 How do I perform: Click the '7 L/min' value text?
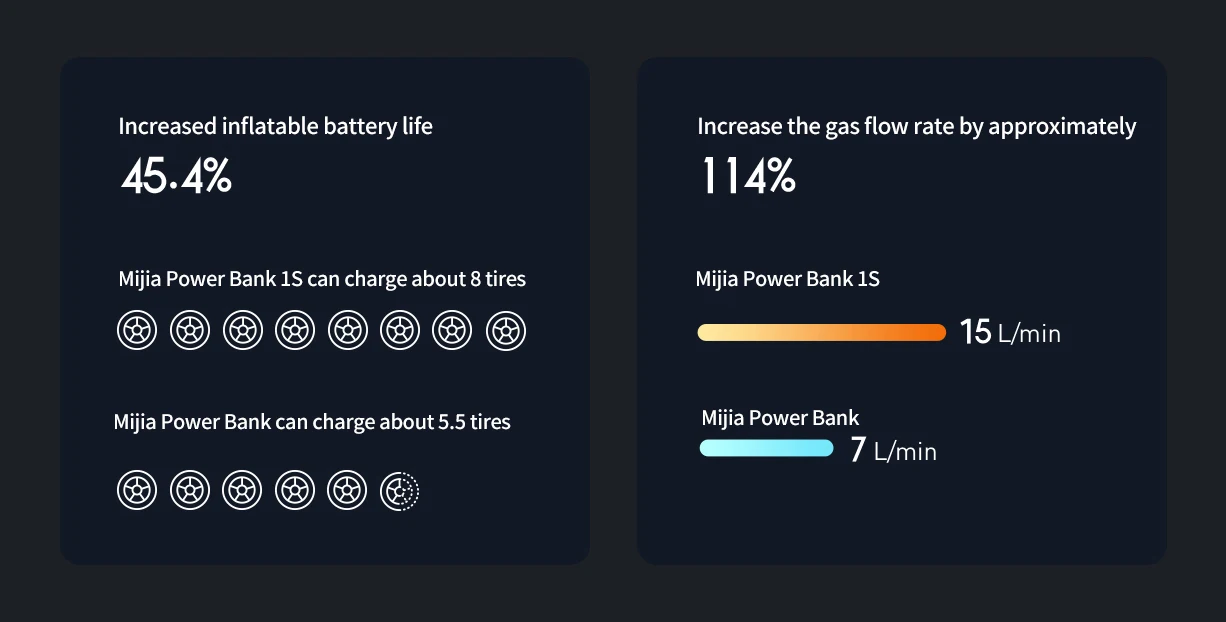(x=893, y=450)
